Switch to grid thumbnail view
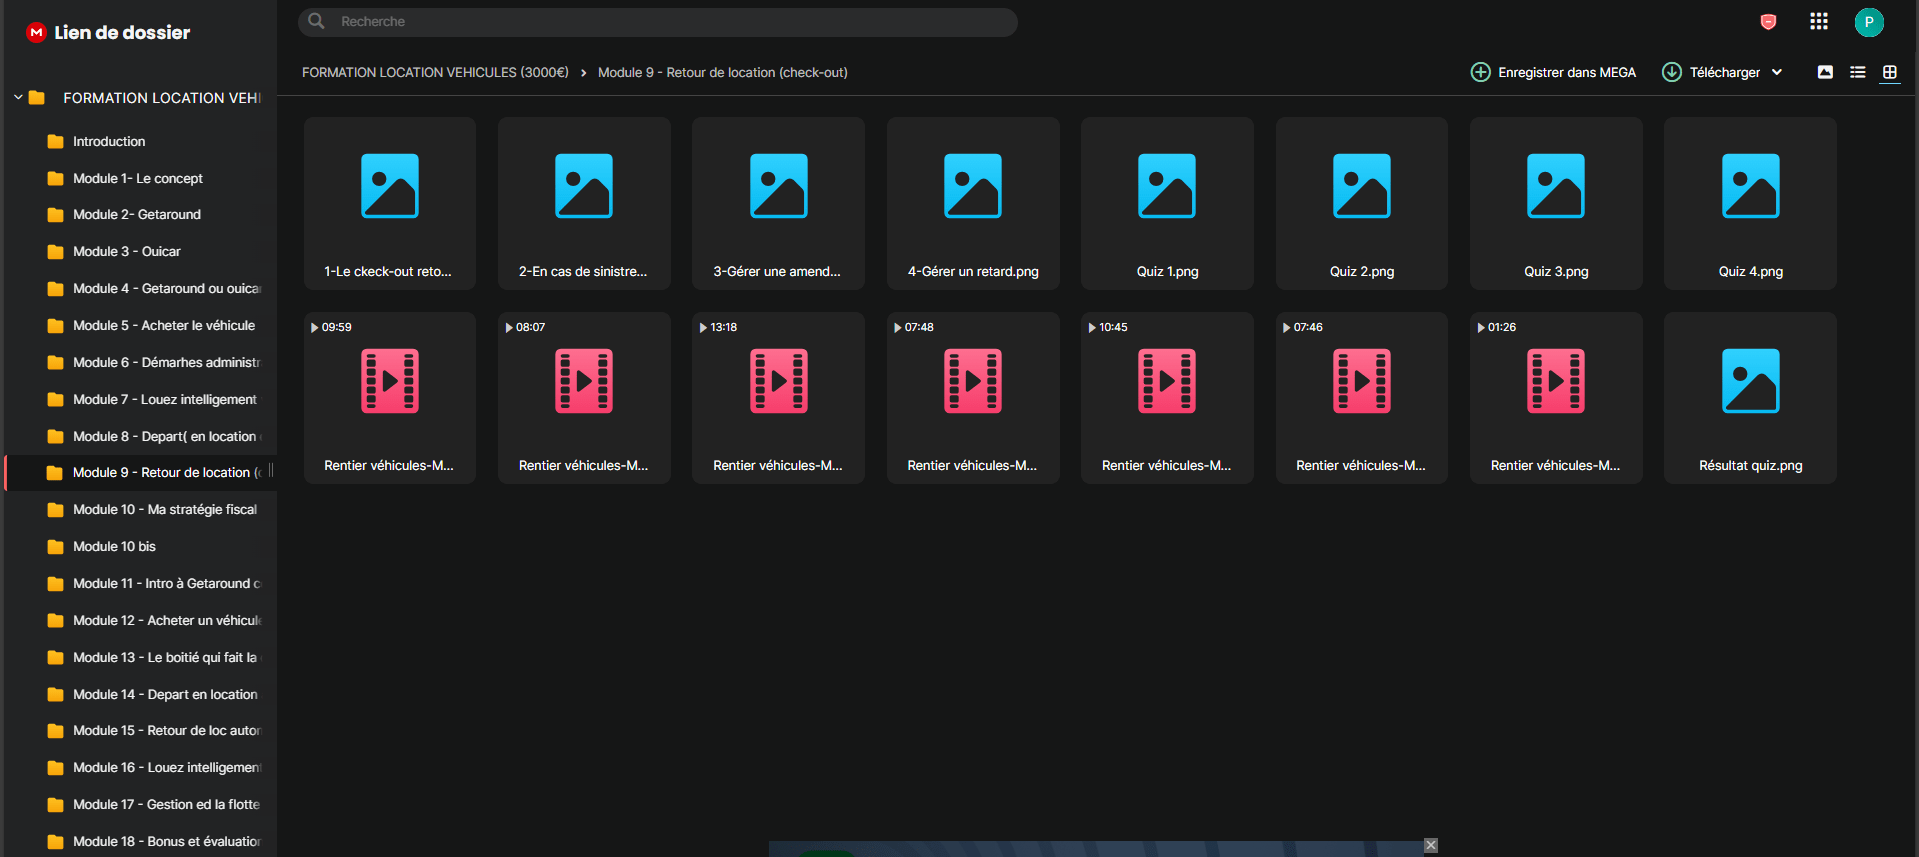Screen dimensions: 1919x857 click(x=1889, y=72)
